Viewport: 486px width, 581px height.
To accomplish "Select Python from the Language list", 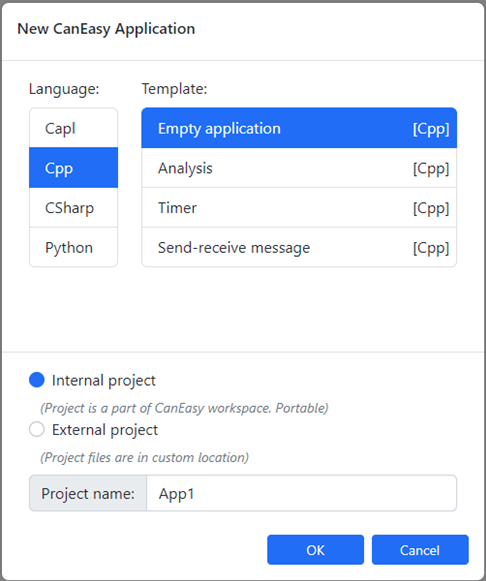I will click(73, 247).
